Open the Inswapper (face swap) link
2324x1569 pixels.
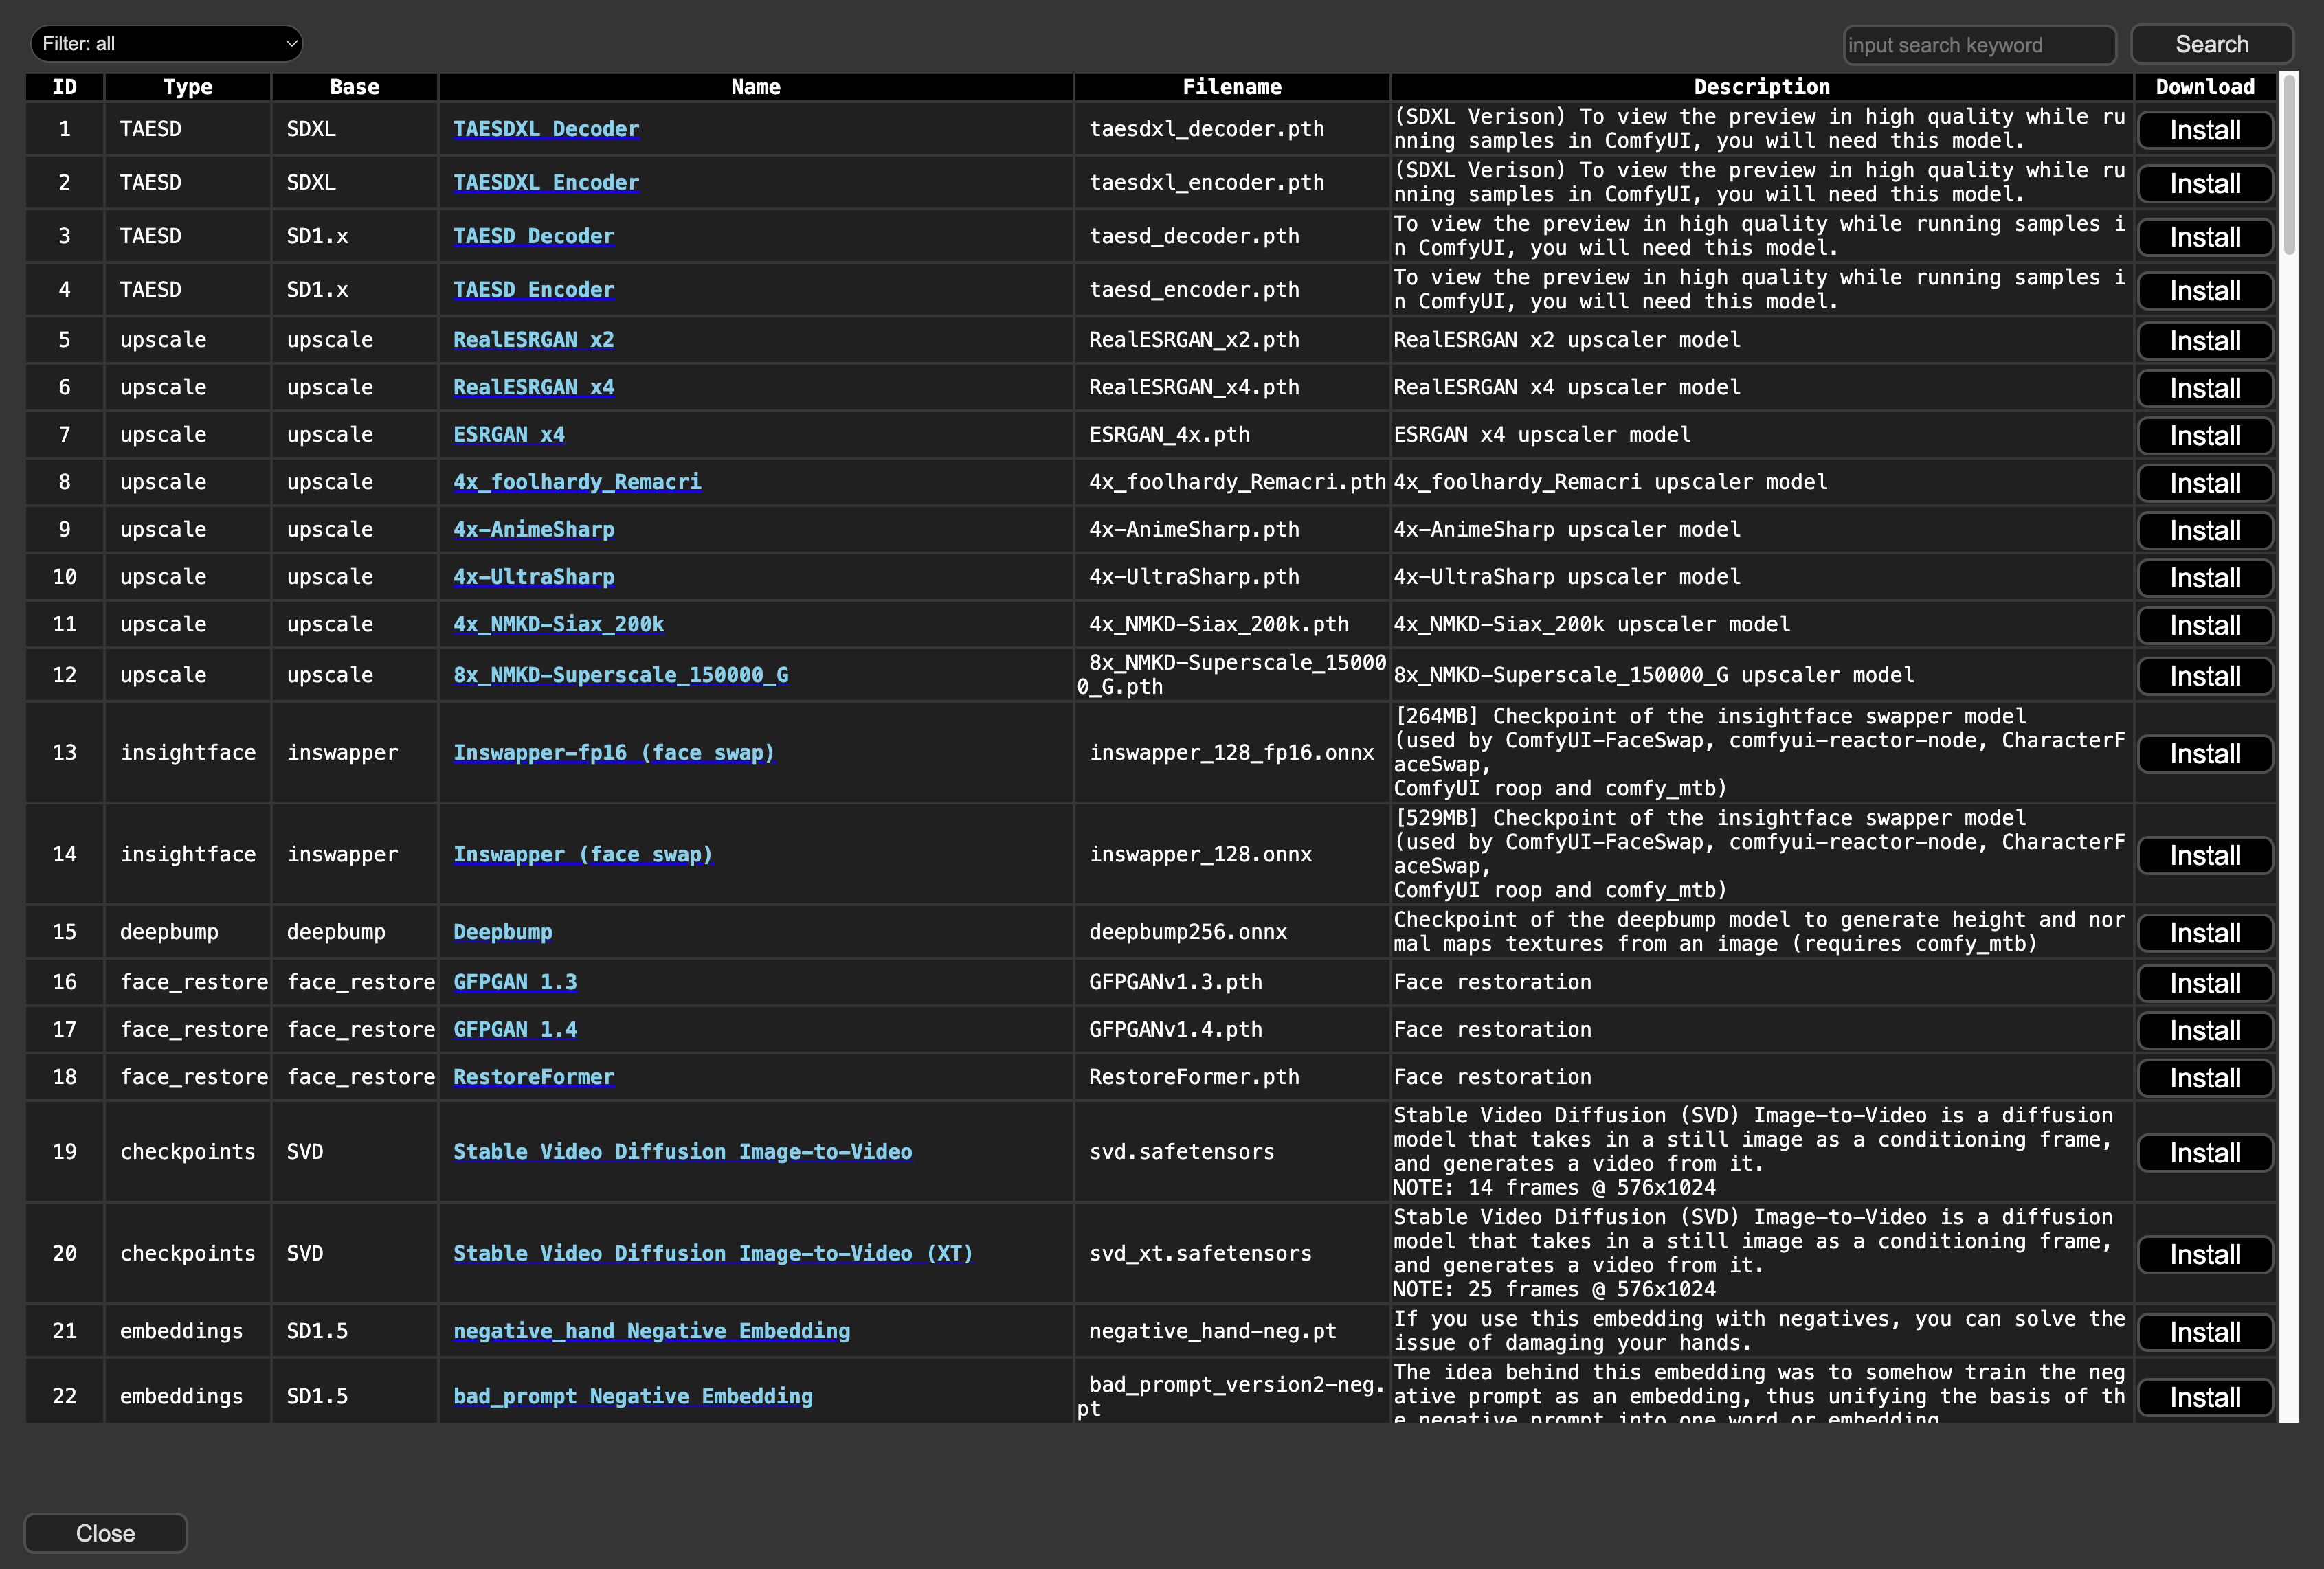tap(583, 855)
